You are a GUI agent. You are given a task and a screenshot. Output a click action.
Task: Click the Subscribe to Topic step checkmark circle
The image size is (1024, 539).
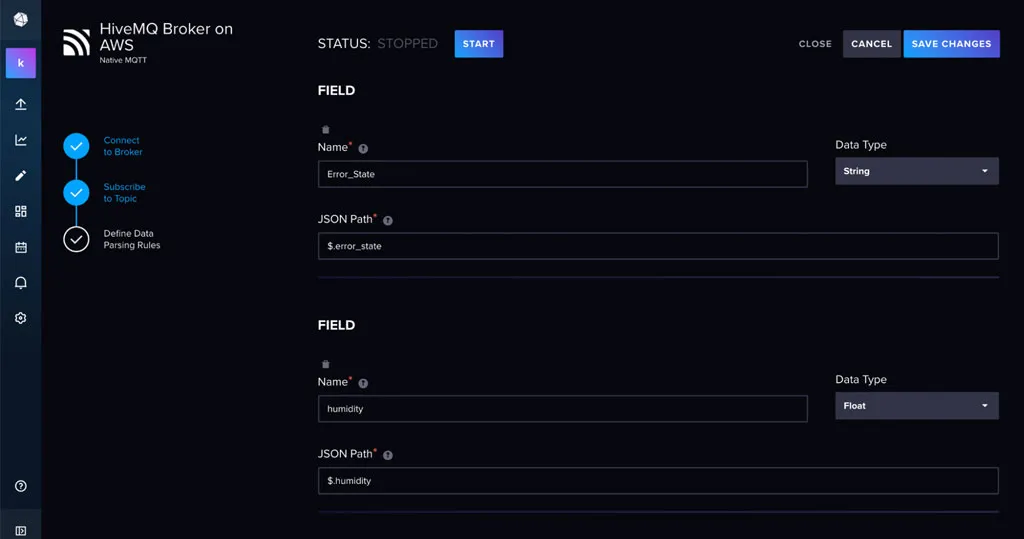(76, 193)
